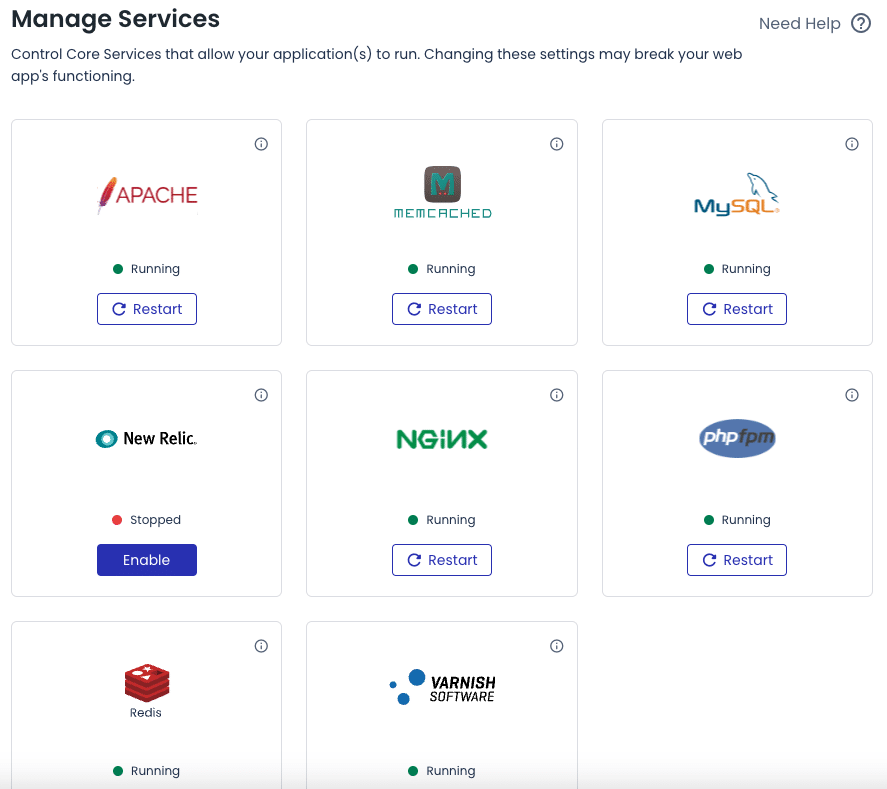Show info for the New Relic service
887x789 pixels.
[261, 395]
